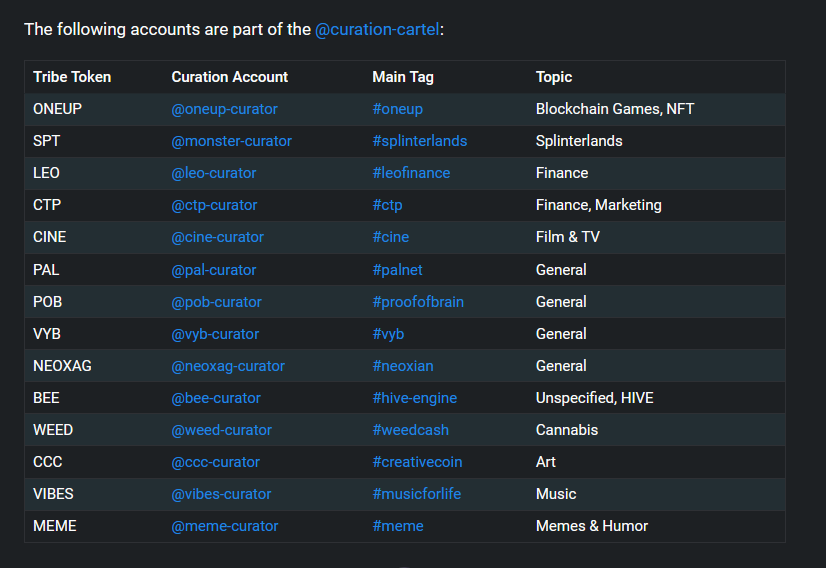826x568 pixels.
Task: Visit the @monster-curator profile link
Action: click(231, 141)
